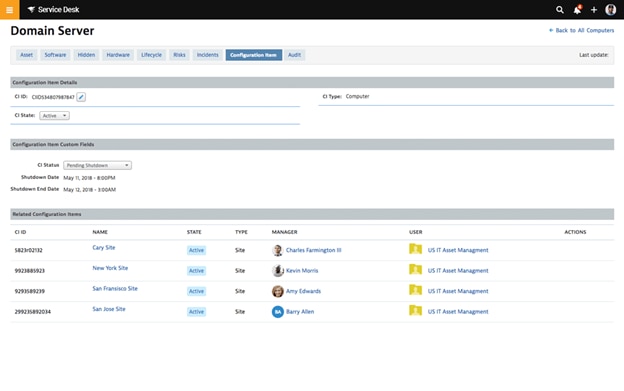Click the Service Desk logo

(x=53, y=10)
